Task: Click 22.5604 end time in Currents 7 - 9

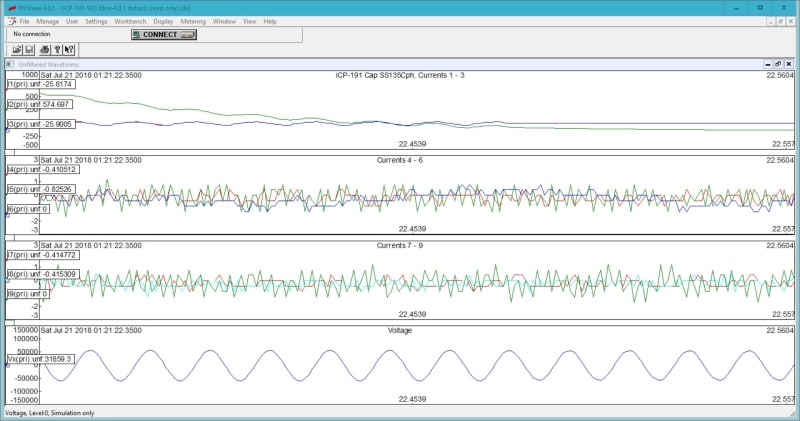Action: tap(780, 245)
